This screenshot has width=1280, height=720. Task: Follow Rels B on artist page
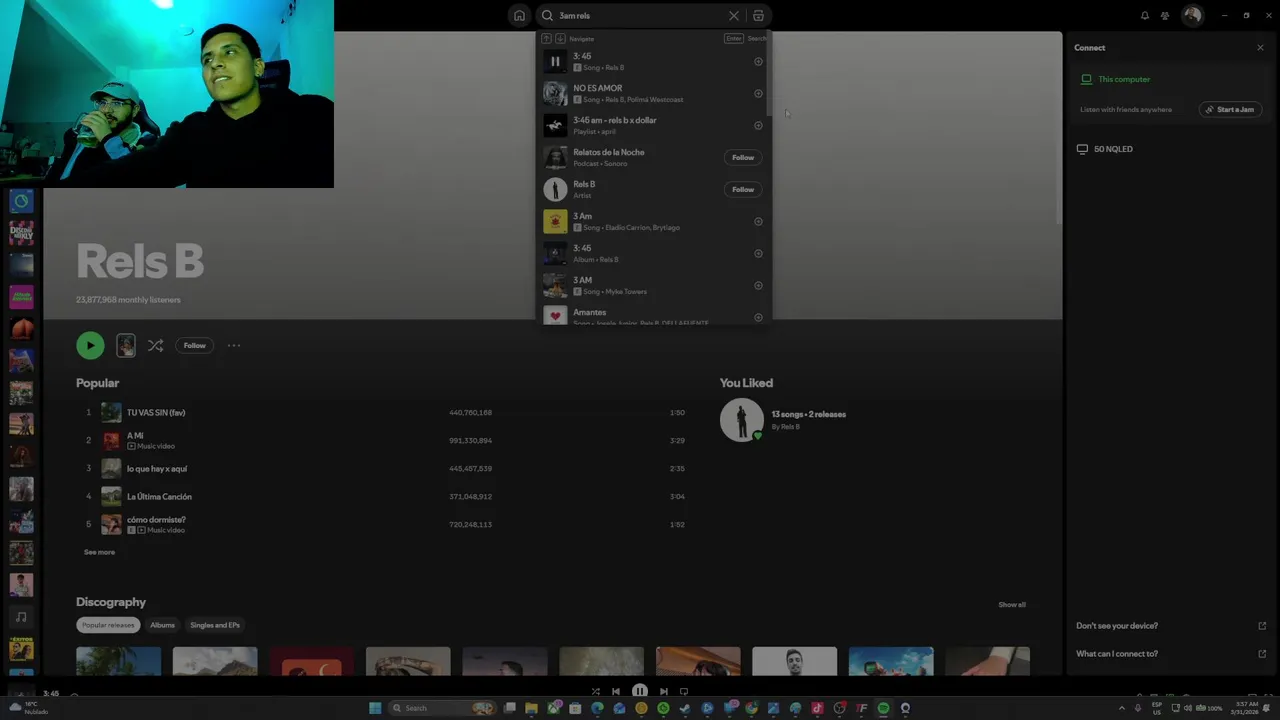[194, 345]
